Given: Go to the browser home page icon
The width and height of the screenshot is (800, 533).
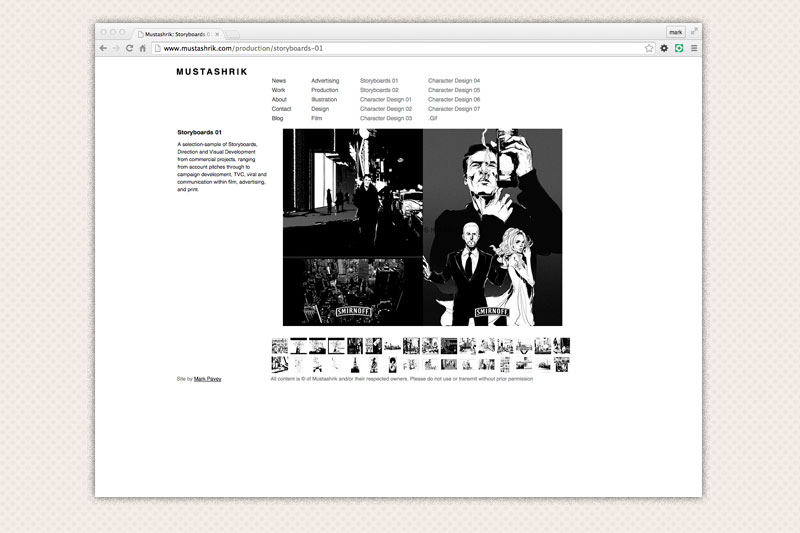Looking at the screenshot, I should [143, 48].
